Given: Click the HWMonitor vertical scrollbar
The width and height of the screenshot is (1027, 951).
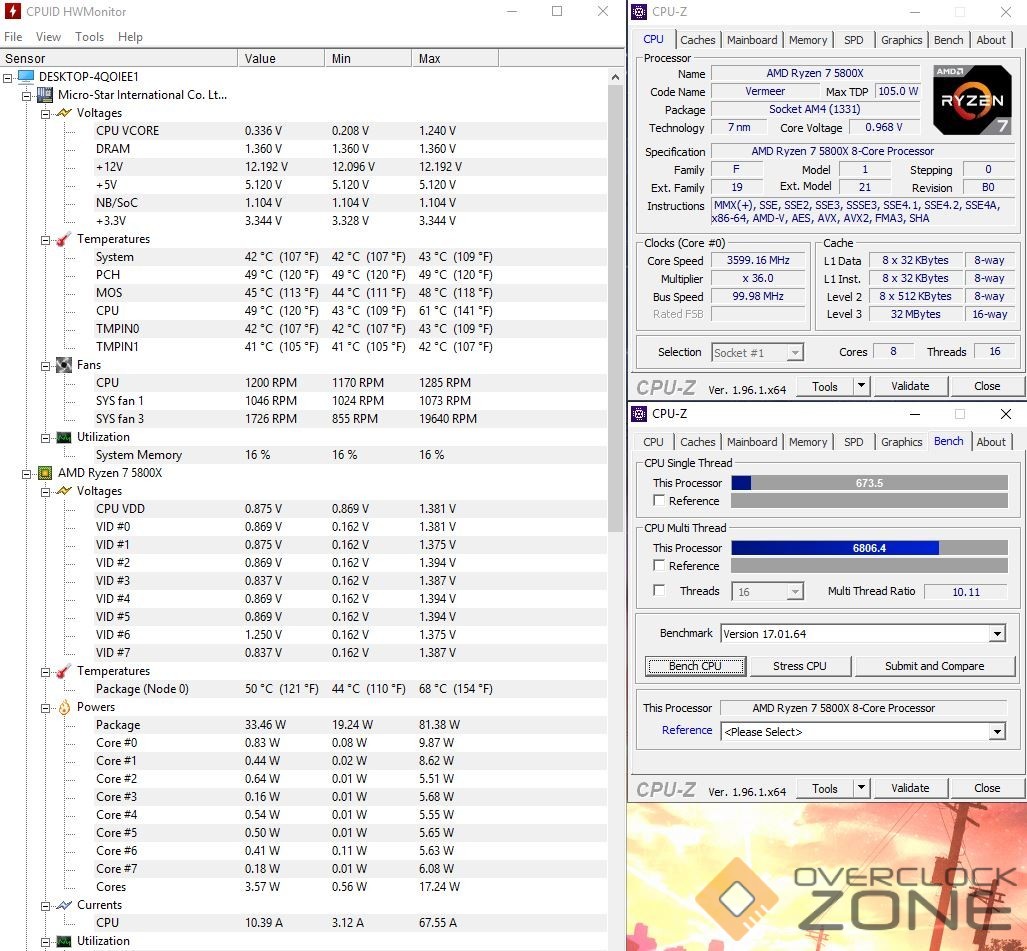Looking at the screenshot, I should pos(616,300).
